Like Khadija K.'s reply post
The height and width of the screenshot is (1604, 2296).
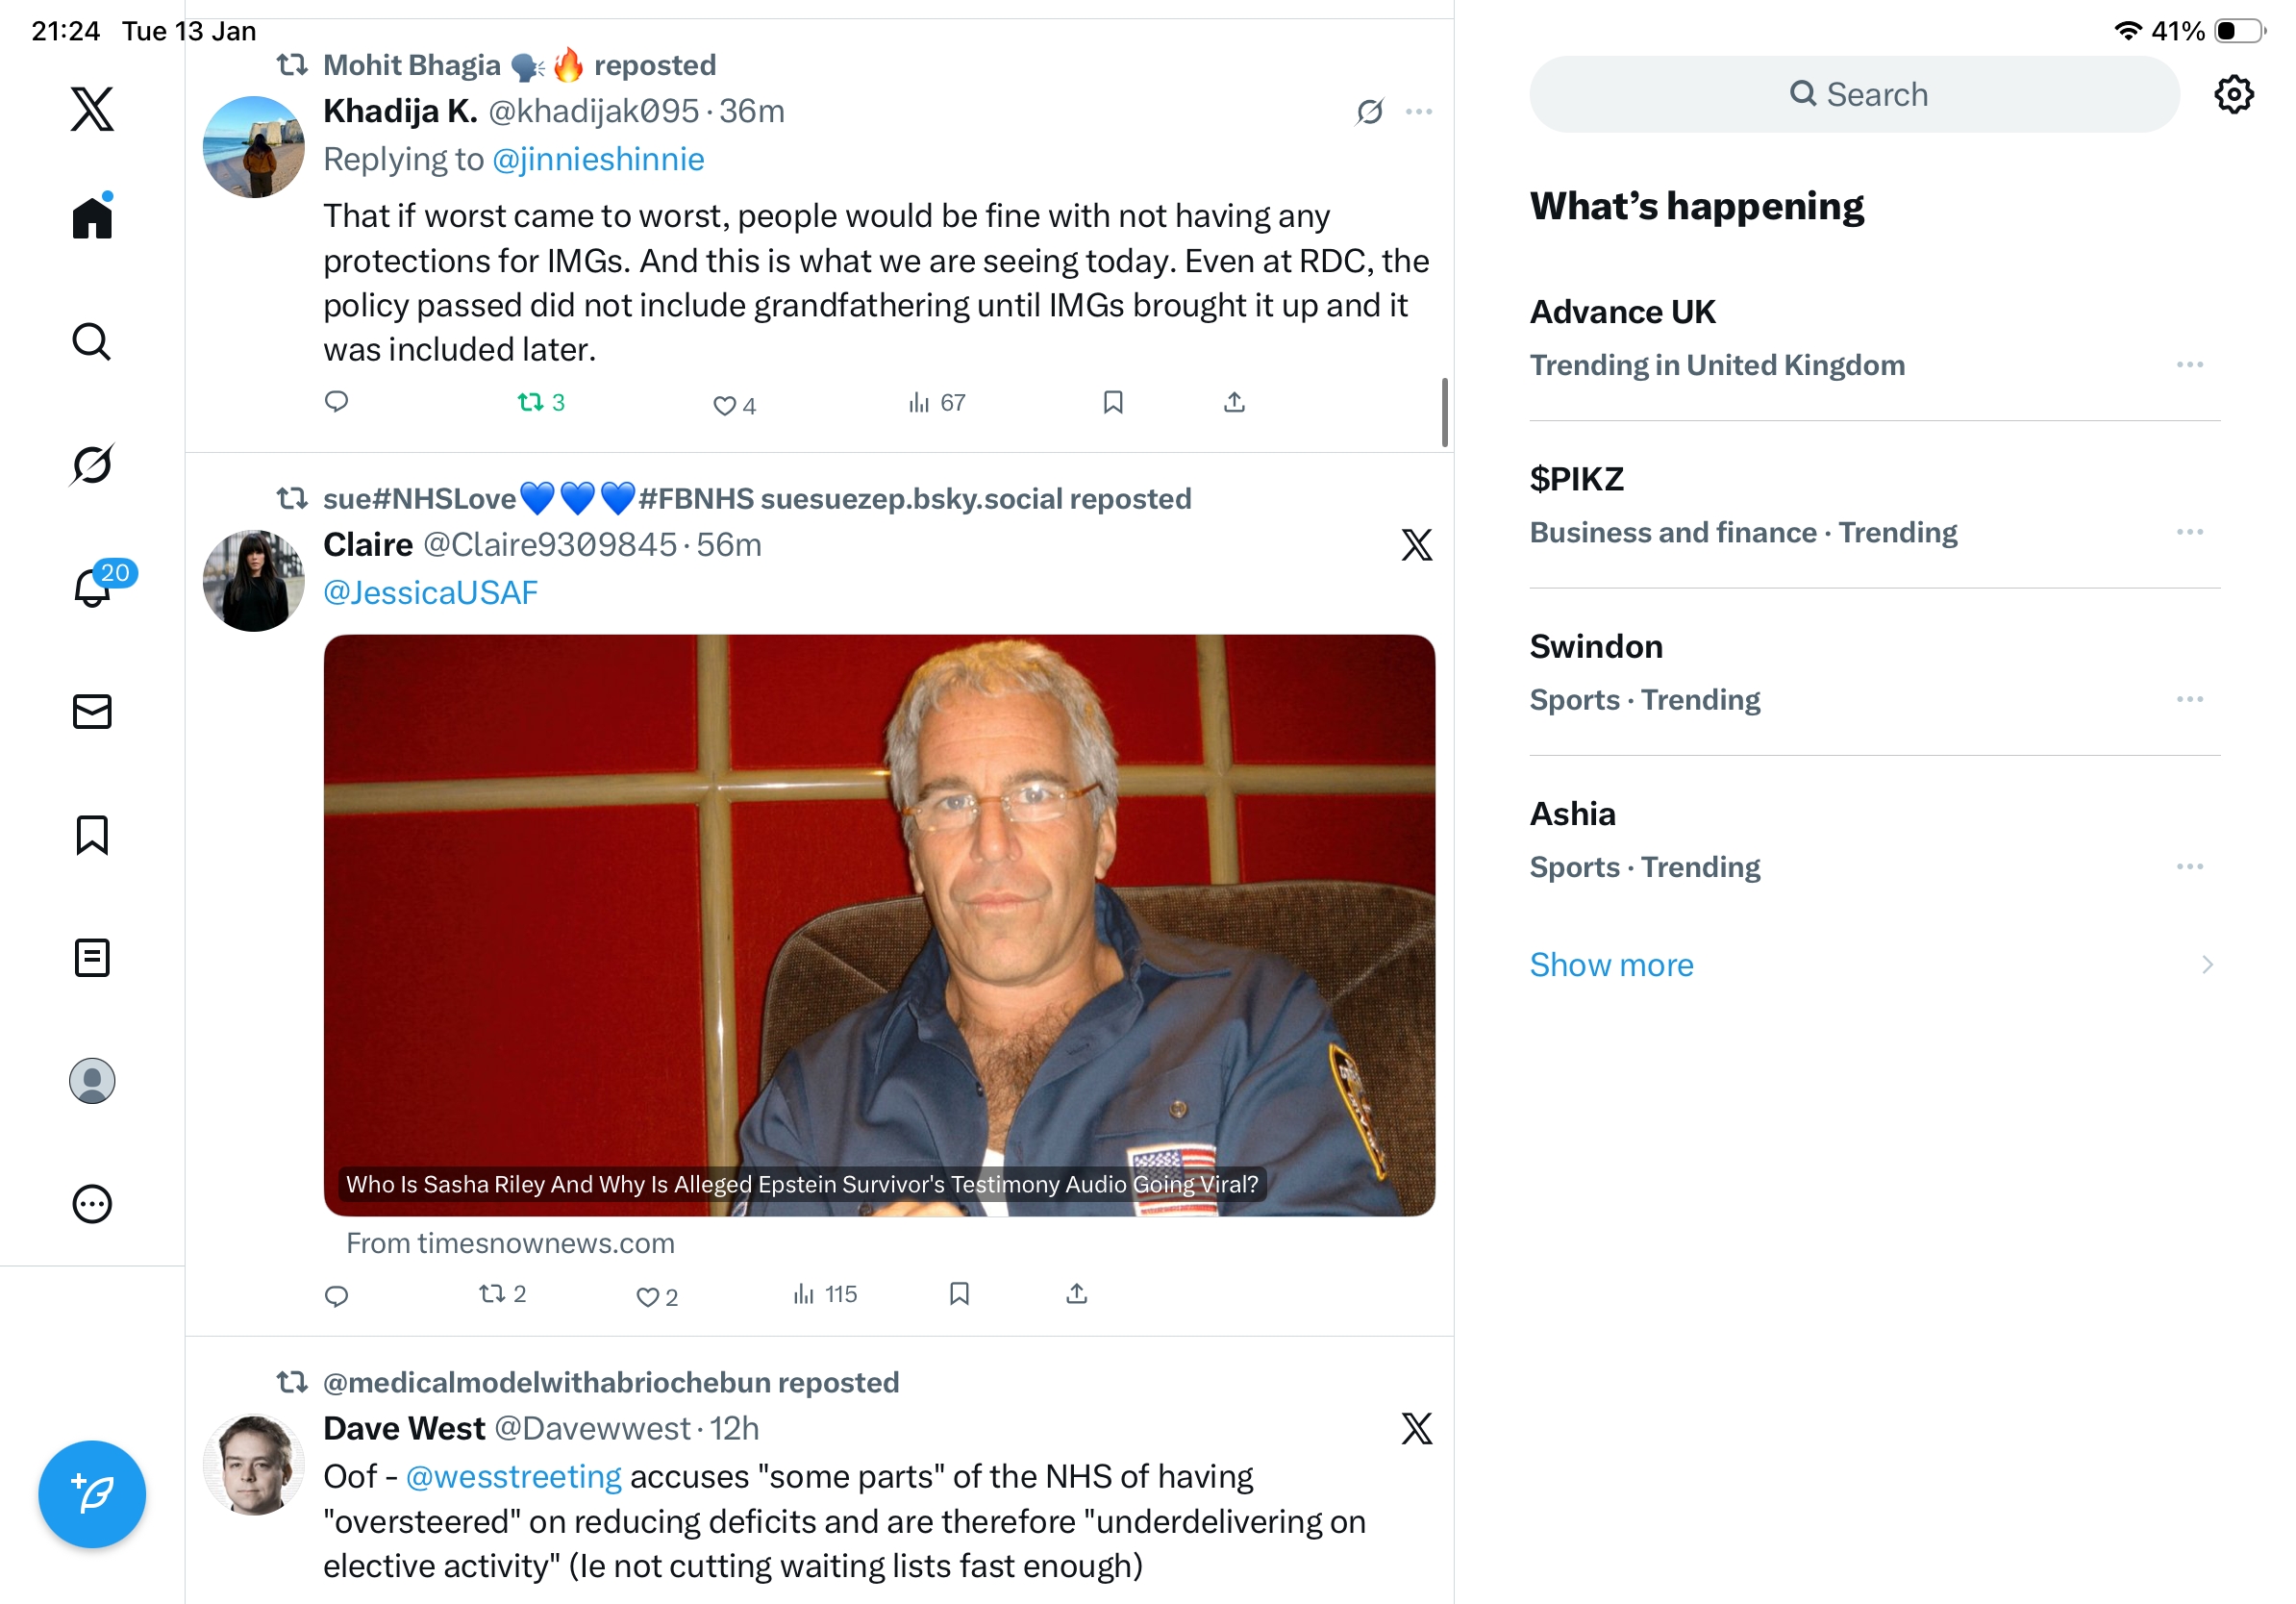[x=734, y=404]
